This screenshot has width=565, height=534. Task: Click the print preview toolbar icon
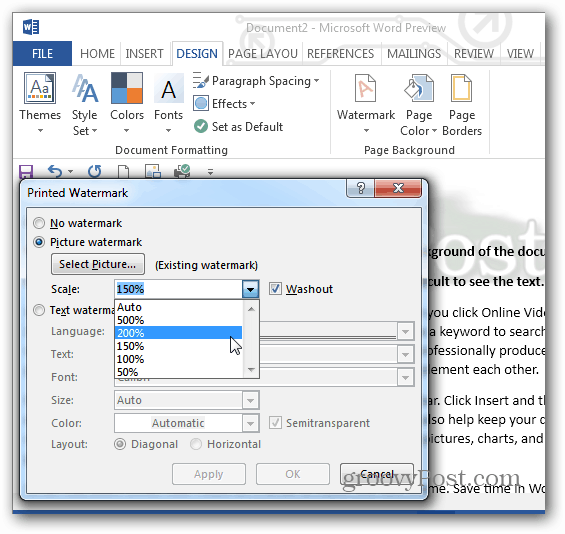(x=153, y=172)
